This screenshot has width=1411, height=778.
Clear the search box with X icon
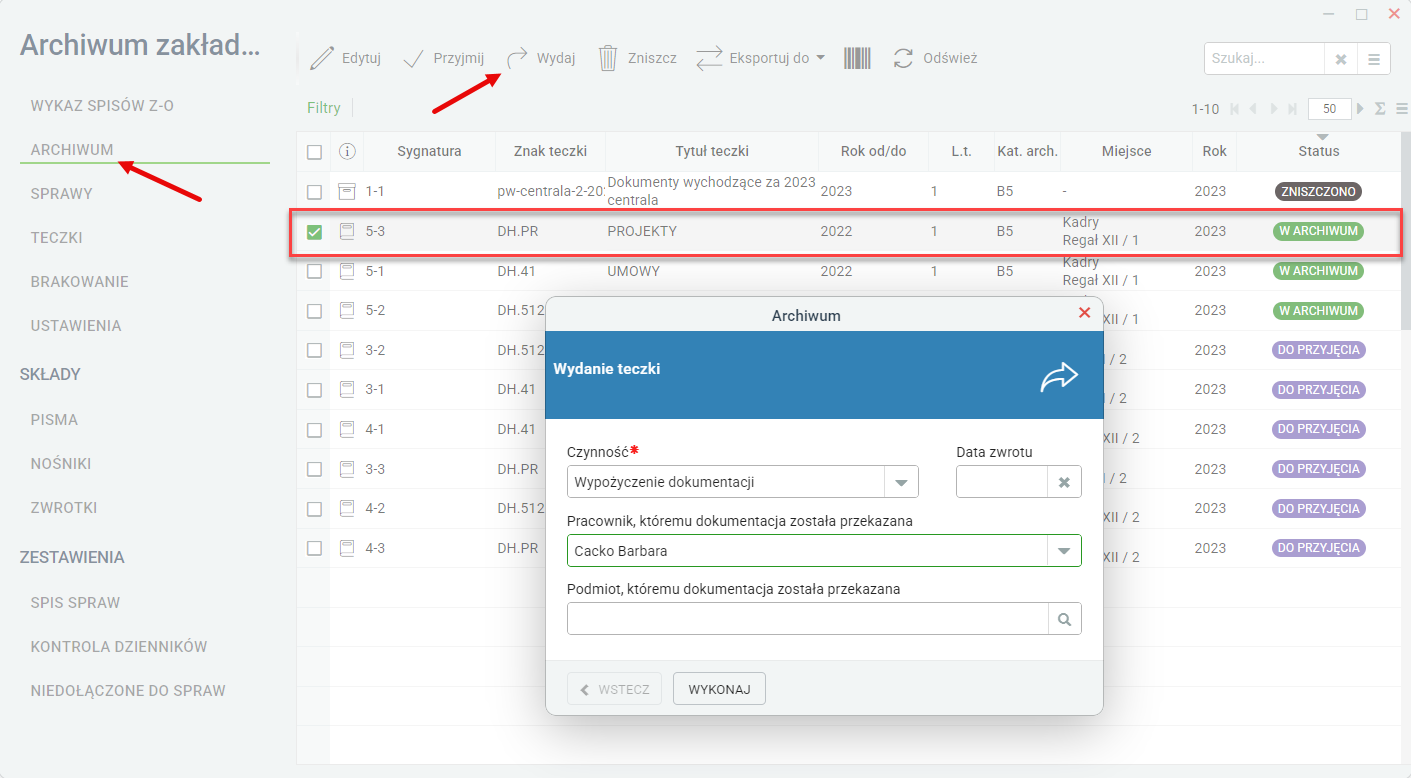1341,59
